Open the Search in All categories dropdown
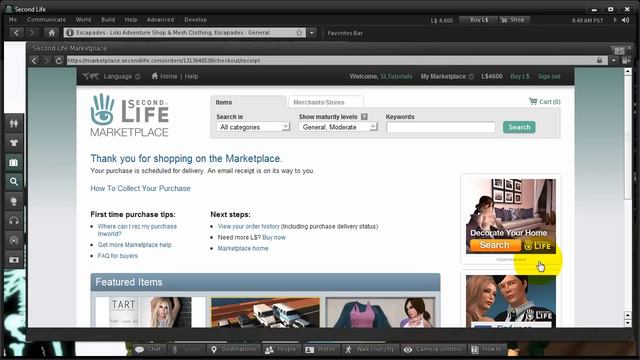Screen dimensions: 640x360 (253, 127)
